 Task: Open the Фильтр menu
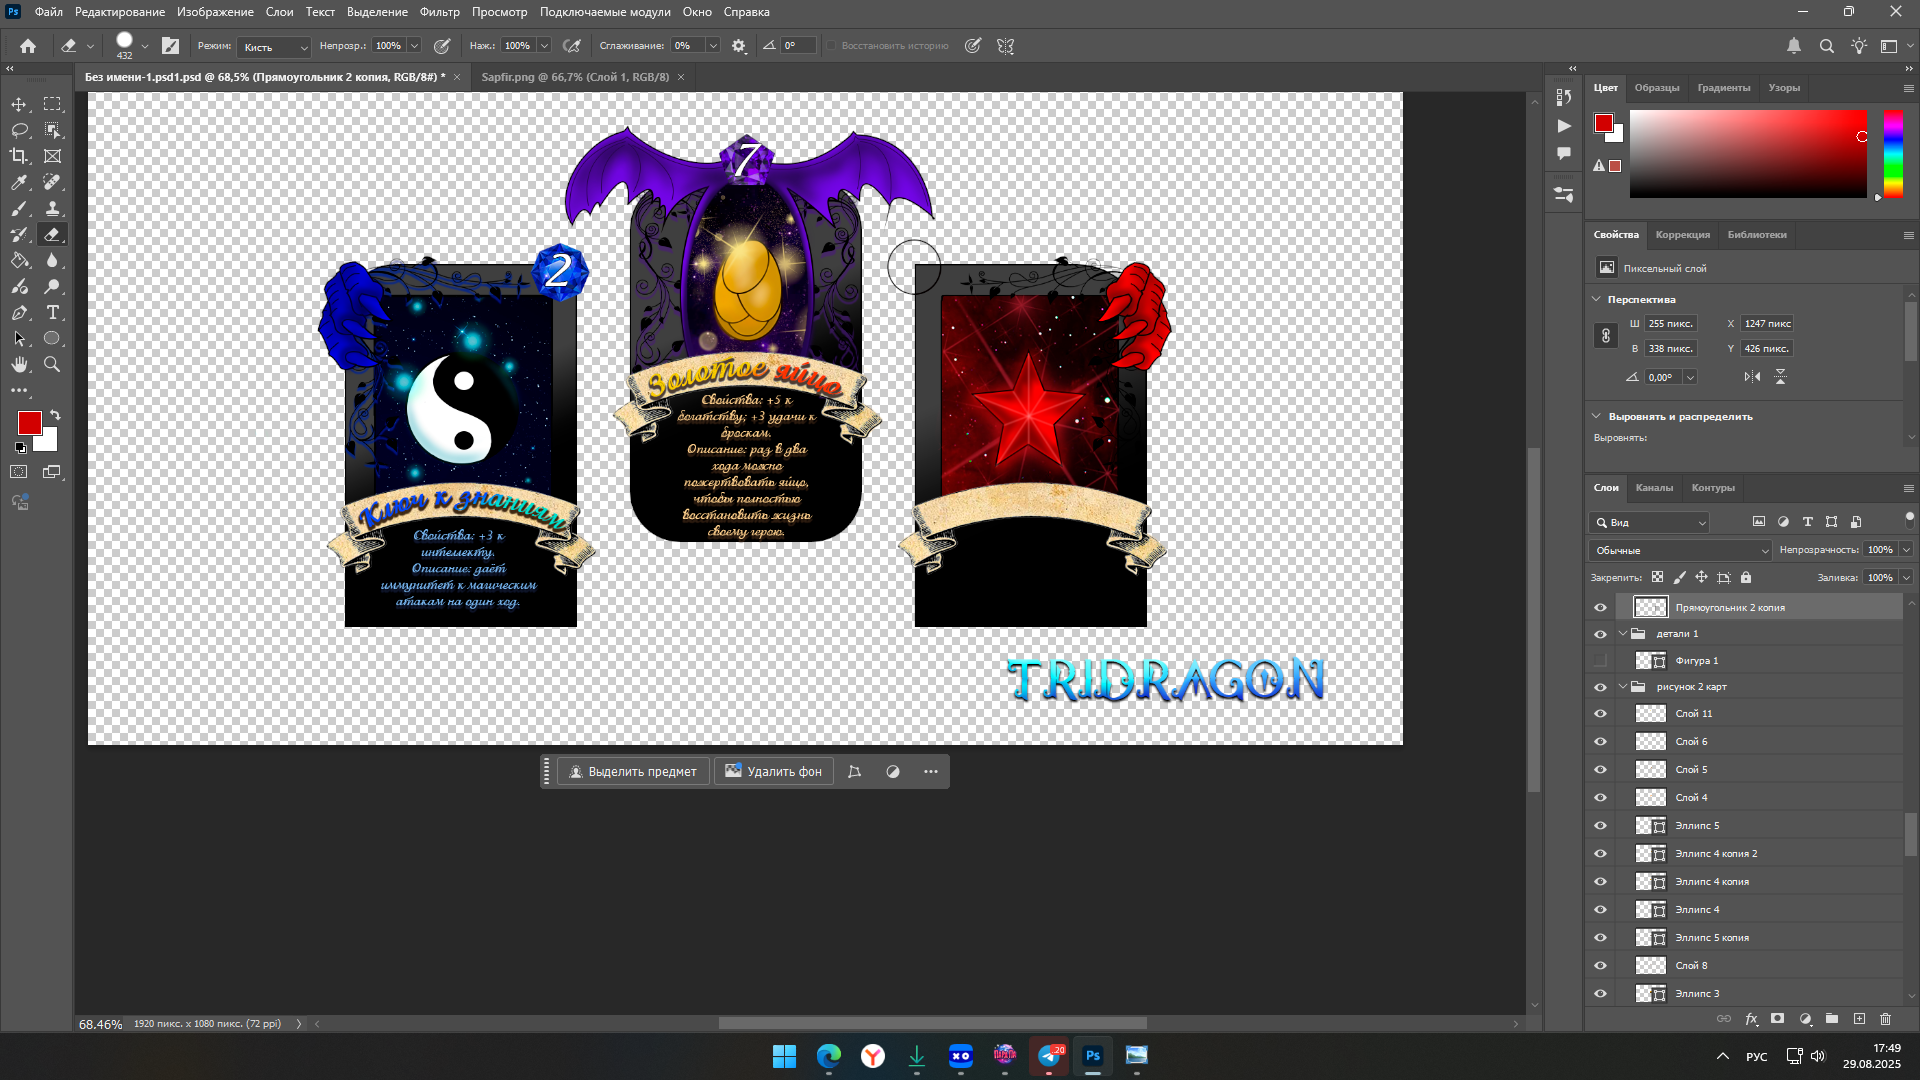(x=439, y=12)
